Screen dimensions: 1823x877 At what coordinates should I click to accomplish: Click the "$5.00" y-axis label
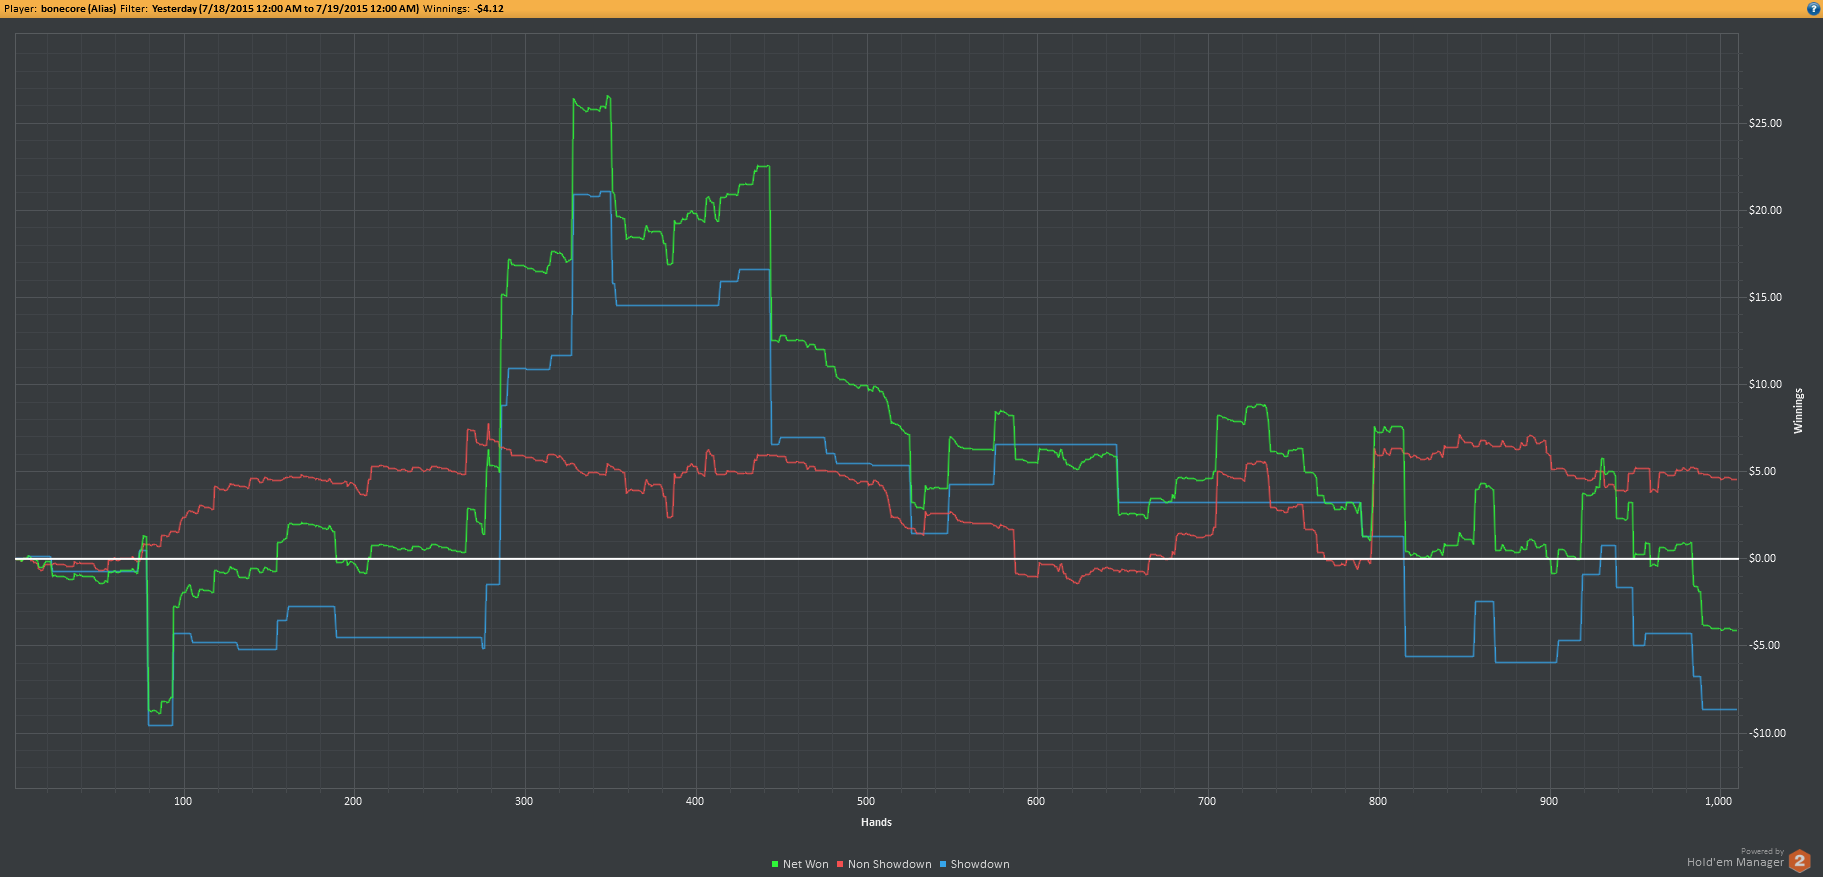(1763, 471)
